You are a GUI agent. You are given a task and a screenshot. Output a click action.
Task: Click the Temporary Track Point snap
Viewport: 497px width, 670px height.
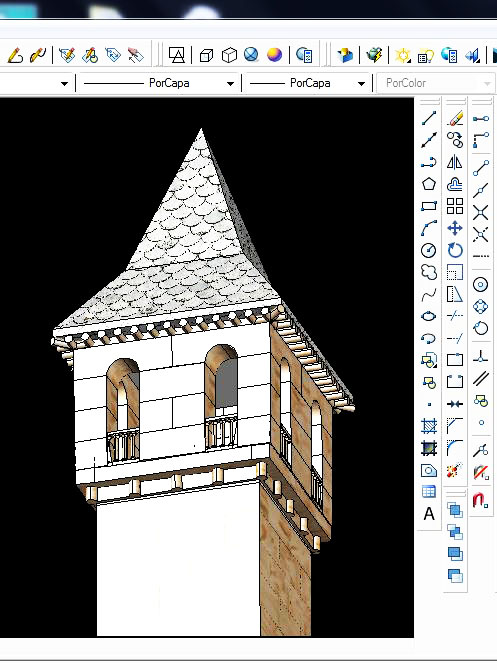(x=481, y=118)
